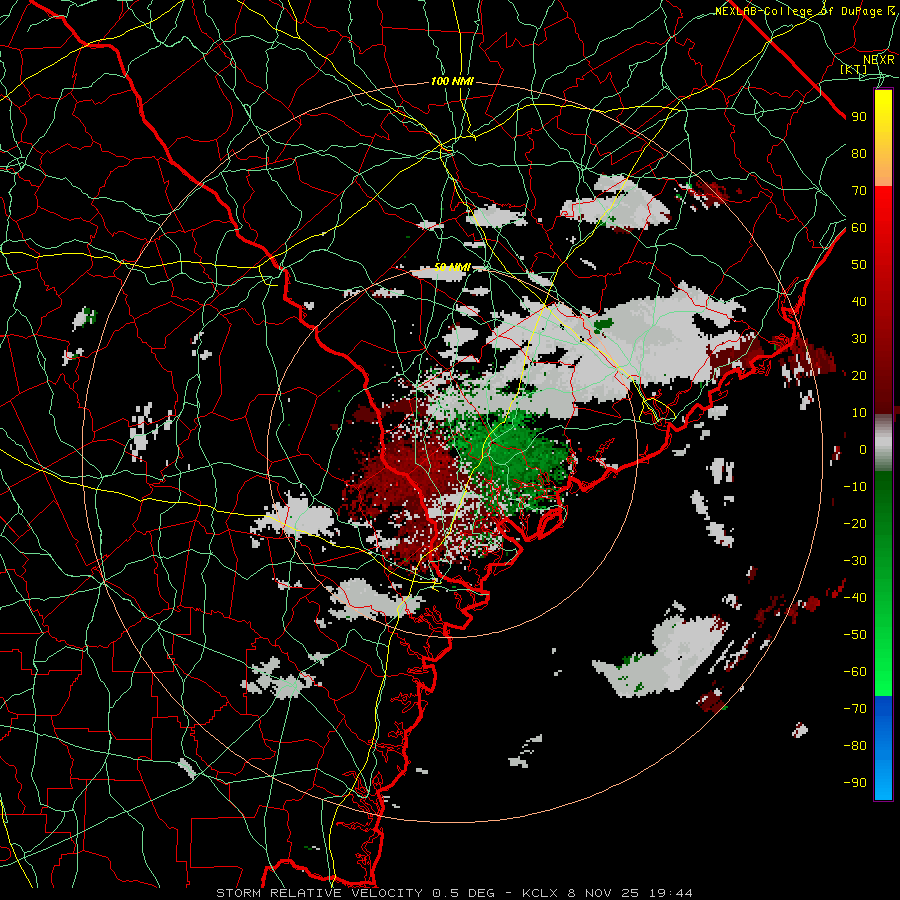Click the -40 value on velocity scale
Screen dimensions: 900x900
(x=855, y=598)
